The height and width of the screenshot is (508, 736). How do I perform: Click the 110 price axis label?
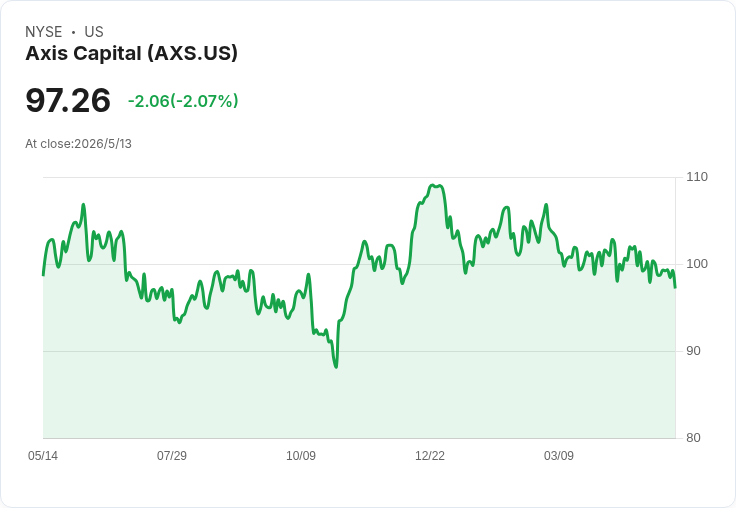pyautogui.click(x=697, y=177)
